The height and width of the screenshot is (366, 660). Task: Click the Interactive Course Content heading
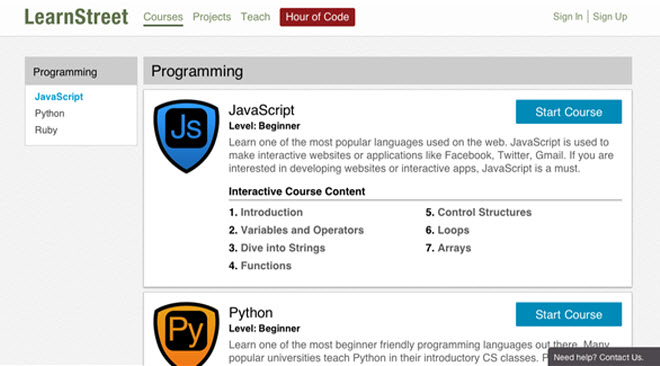(297, 191)
